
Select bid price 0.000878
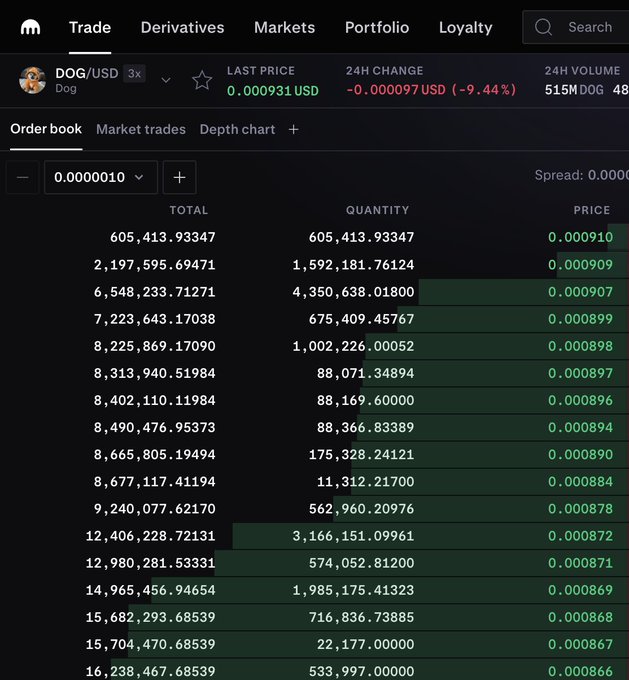coord(580,509)
